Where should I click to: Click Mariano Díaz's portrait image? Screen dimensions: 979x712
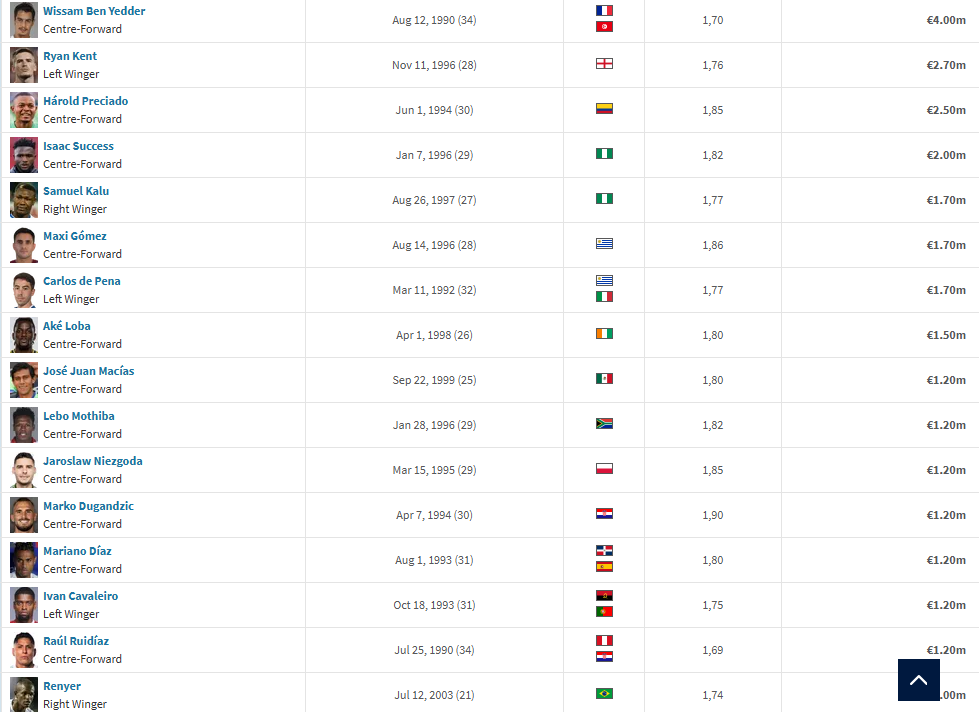(x=24, y=560)
